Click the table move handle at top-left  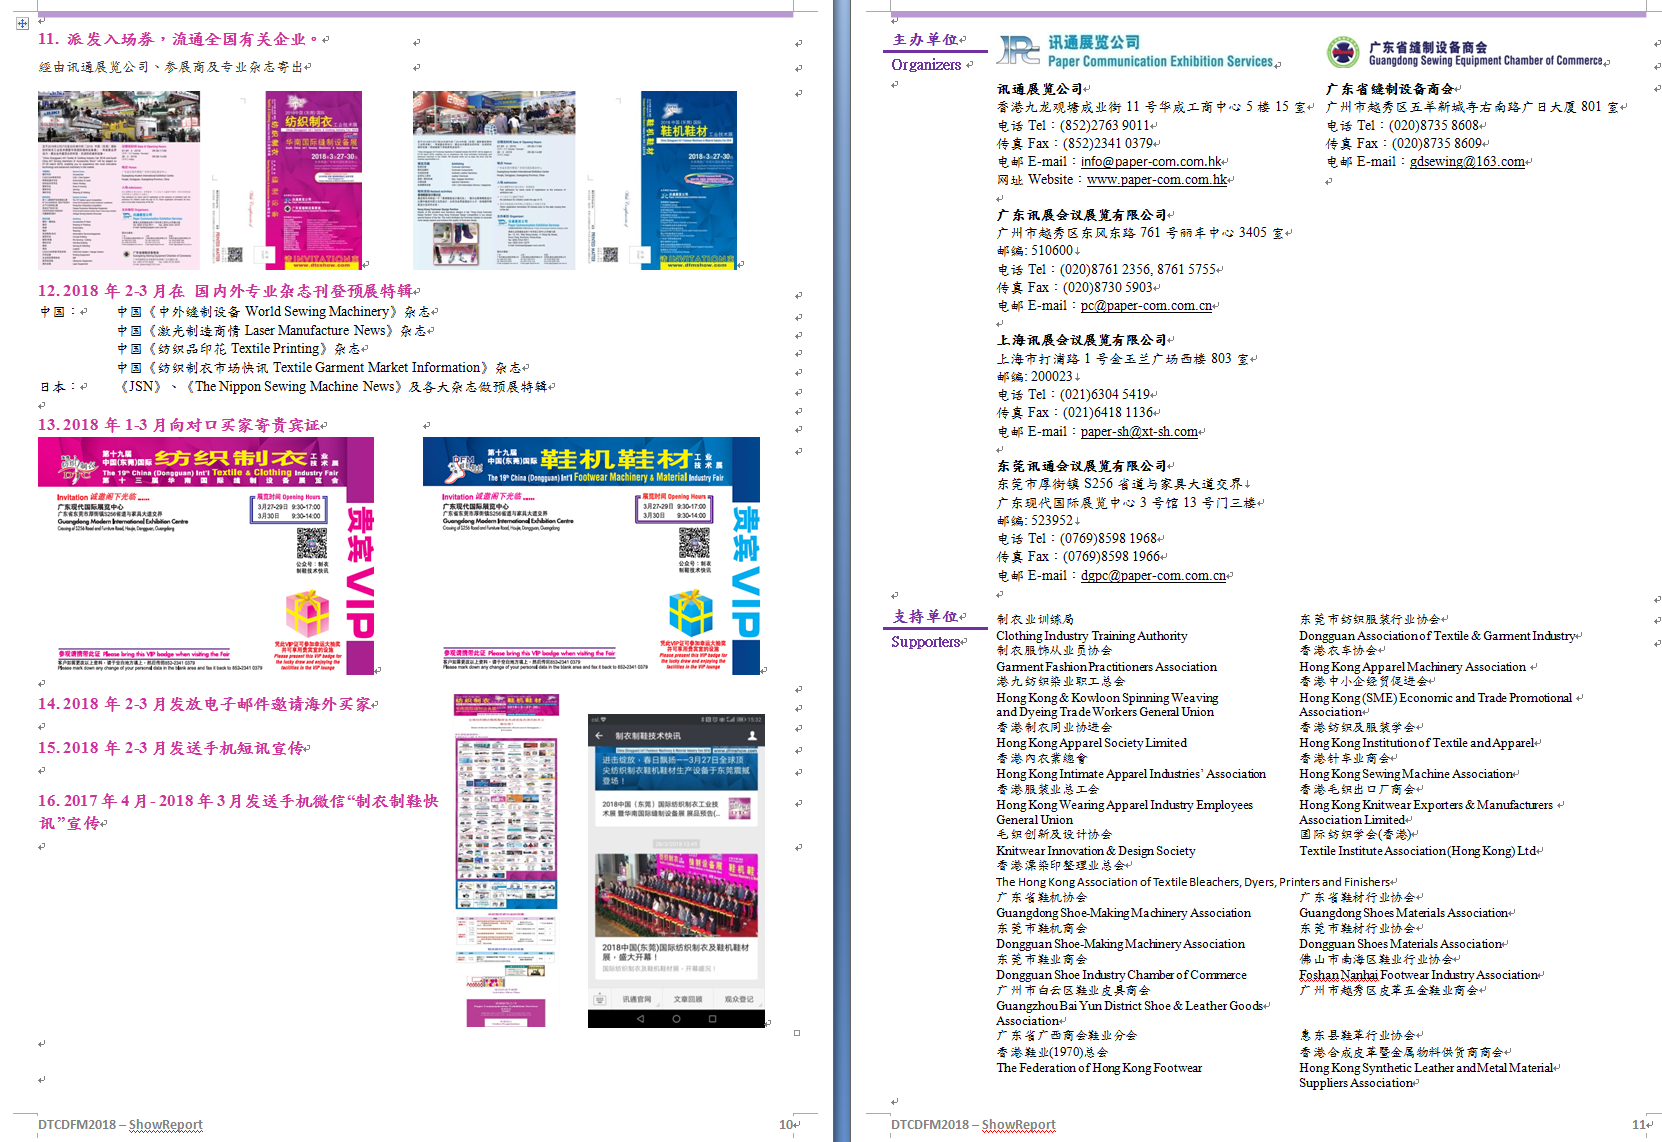[x=22, y=23]
